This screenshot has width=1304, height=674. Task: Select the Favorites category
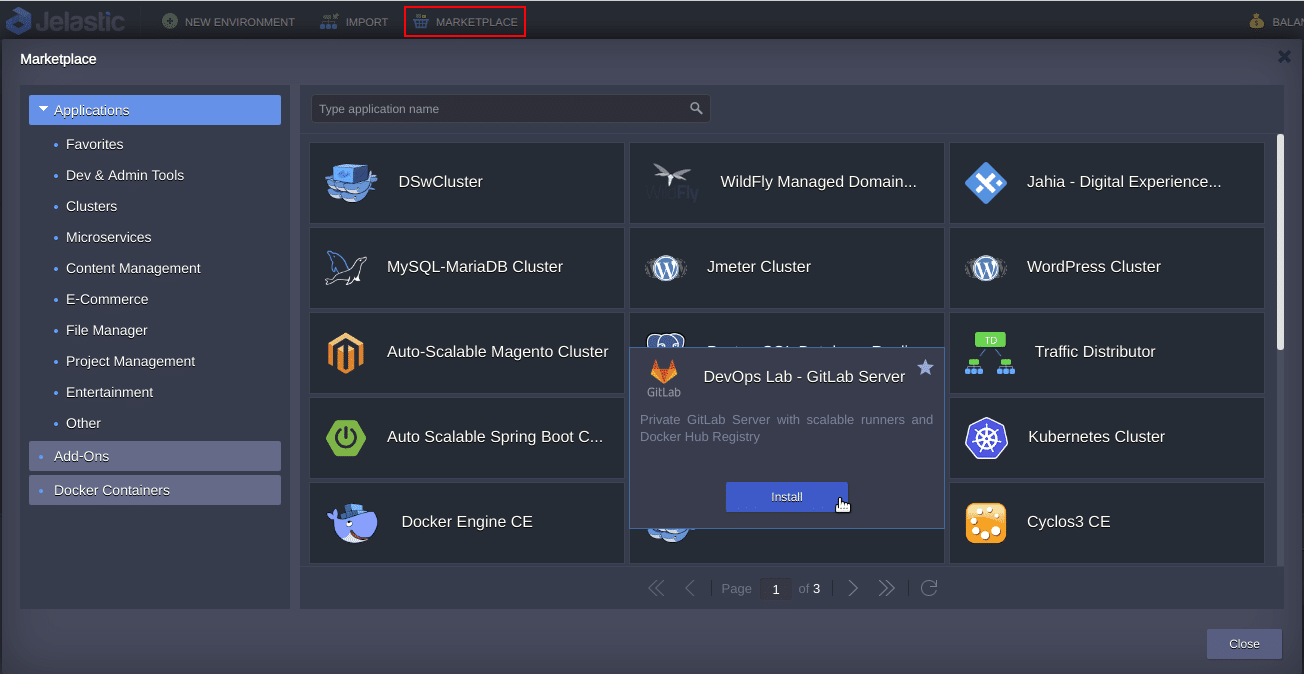click(x=95, y=144)
